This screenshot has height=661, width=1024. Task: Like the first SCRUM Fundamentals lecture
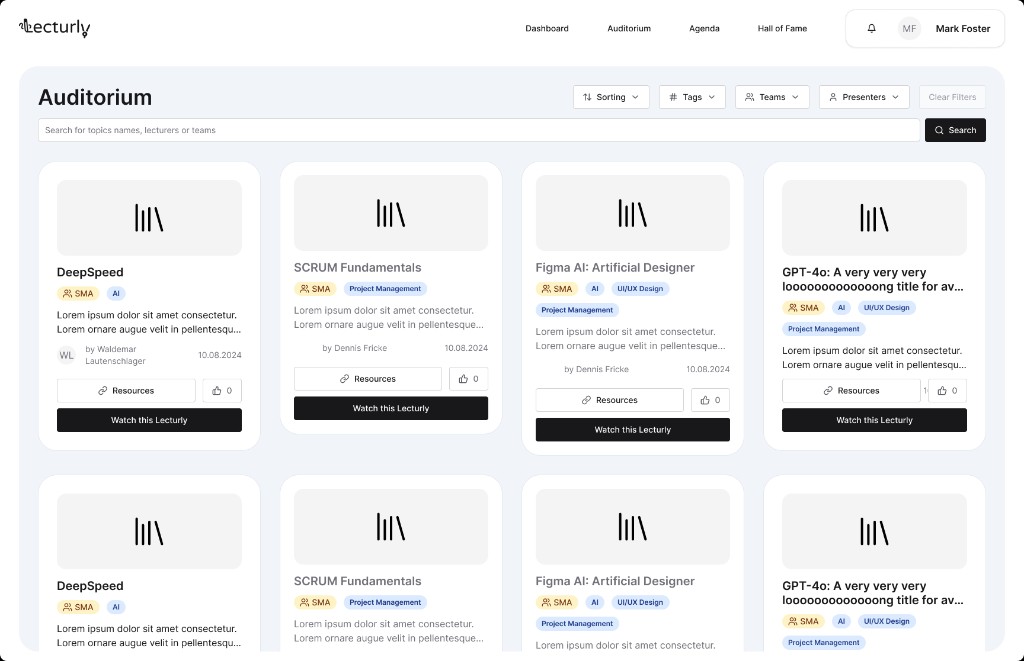(468, 379)
